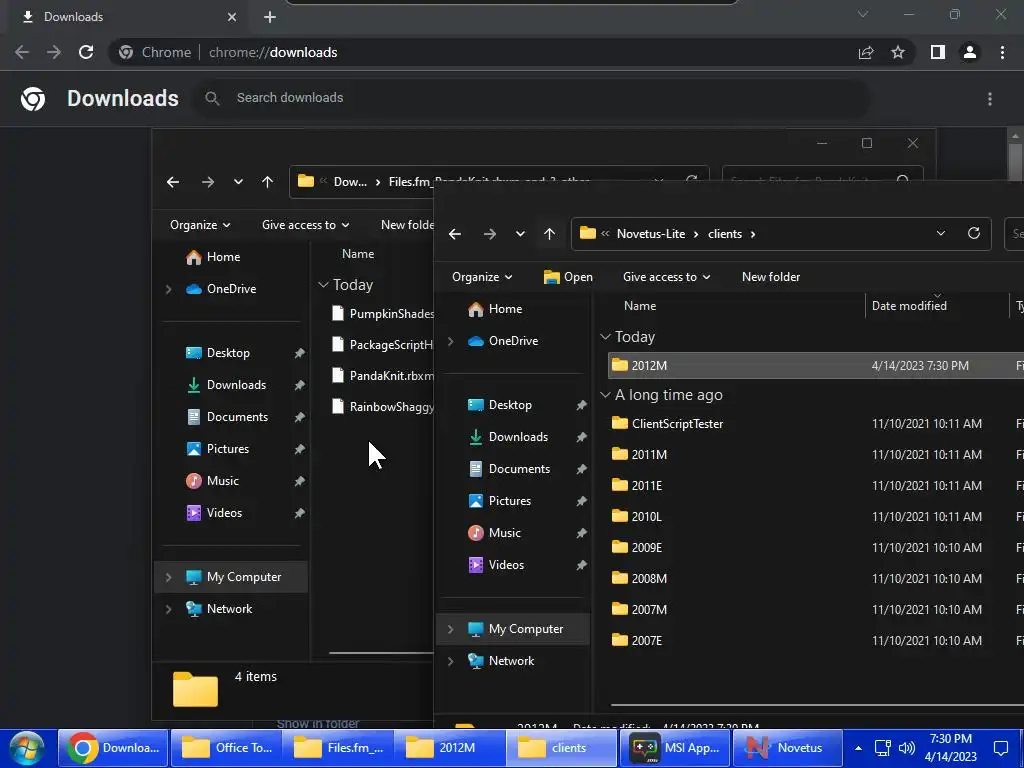Refresh the clients folder view
This screenshot has width=1024, height=768.
pos(974,233)
